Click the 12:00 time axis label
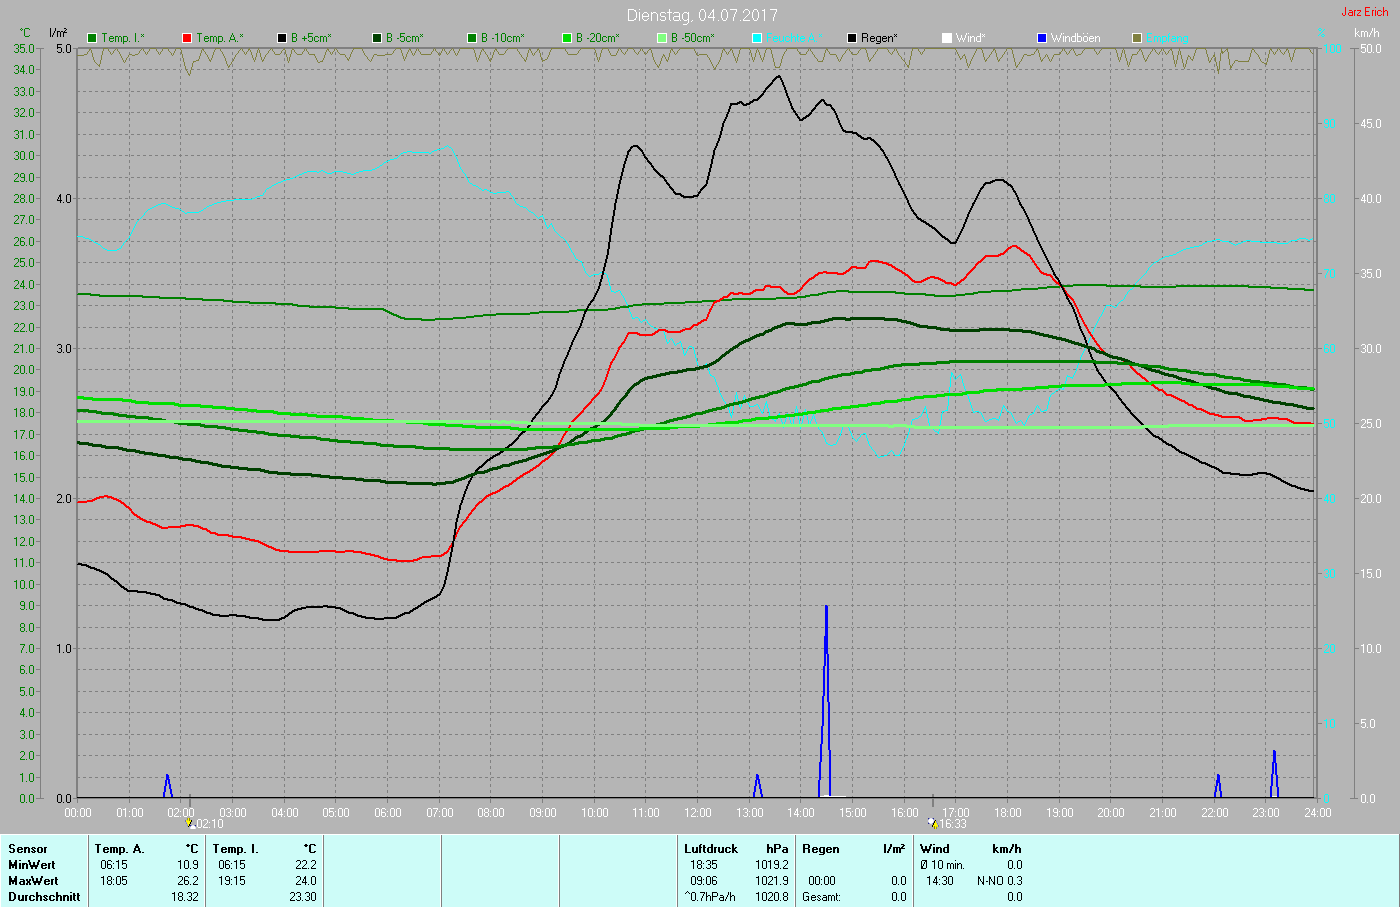 [698, 813]
